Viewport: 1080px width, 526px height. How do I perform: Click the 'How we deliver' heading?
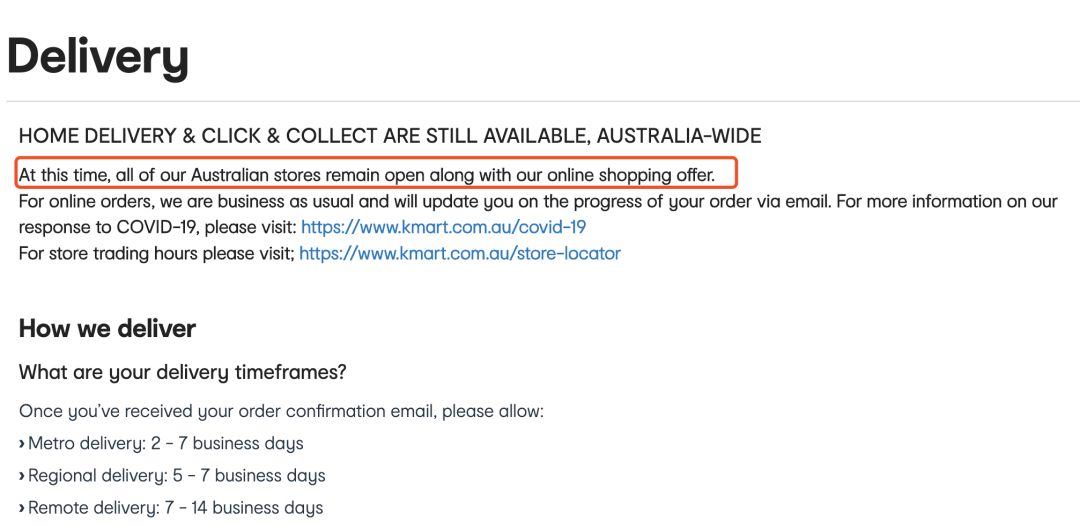pos(107,328)
